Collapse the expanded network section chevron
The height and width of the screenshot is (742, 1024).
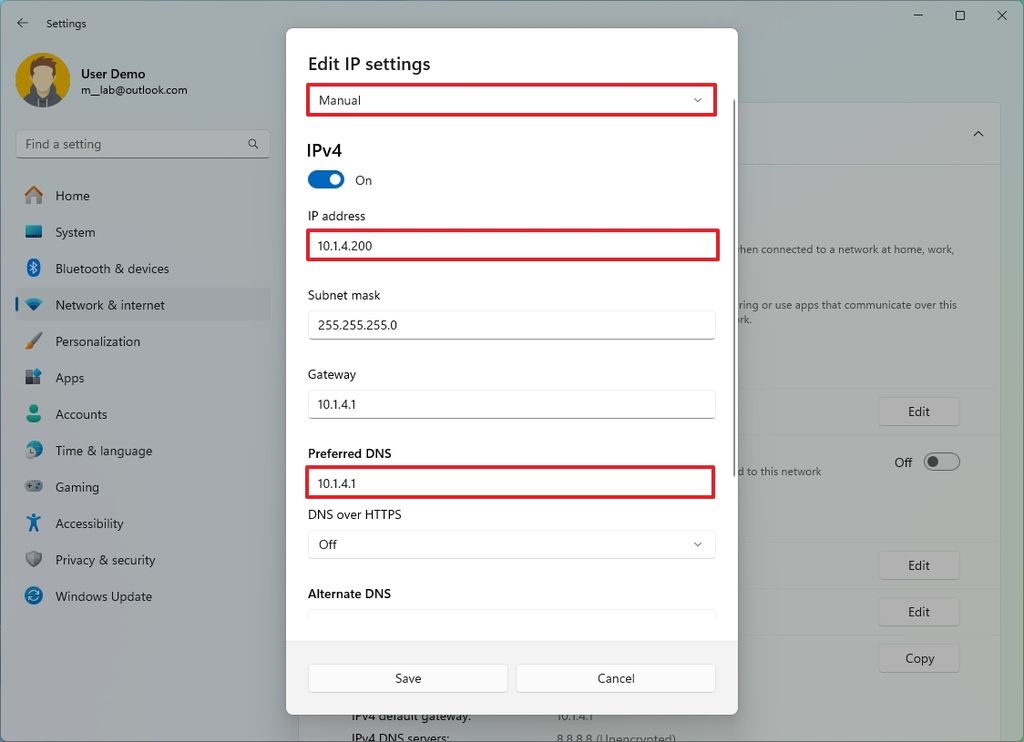pos(978,132)
